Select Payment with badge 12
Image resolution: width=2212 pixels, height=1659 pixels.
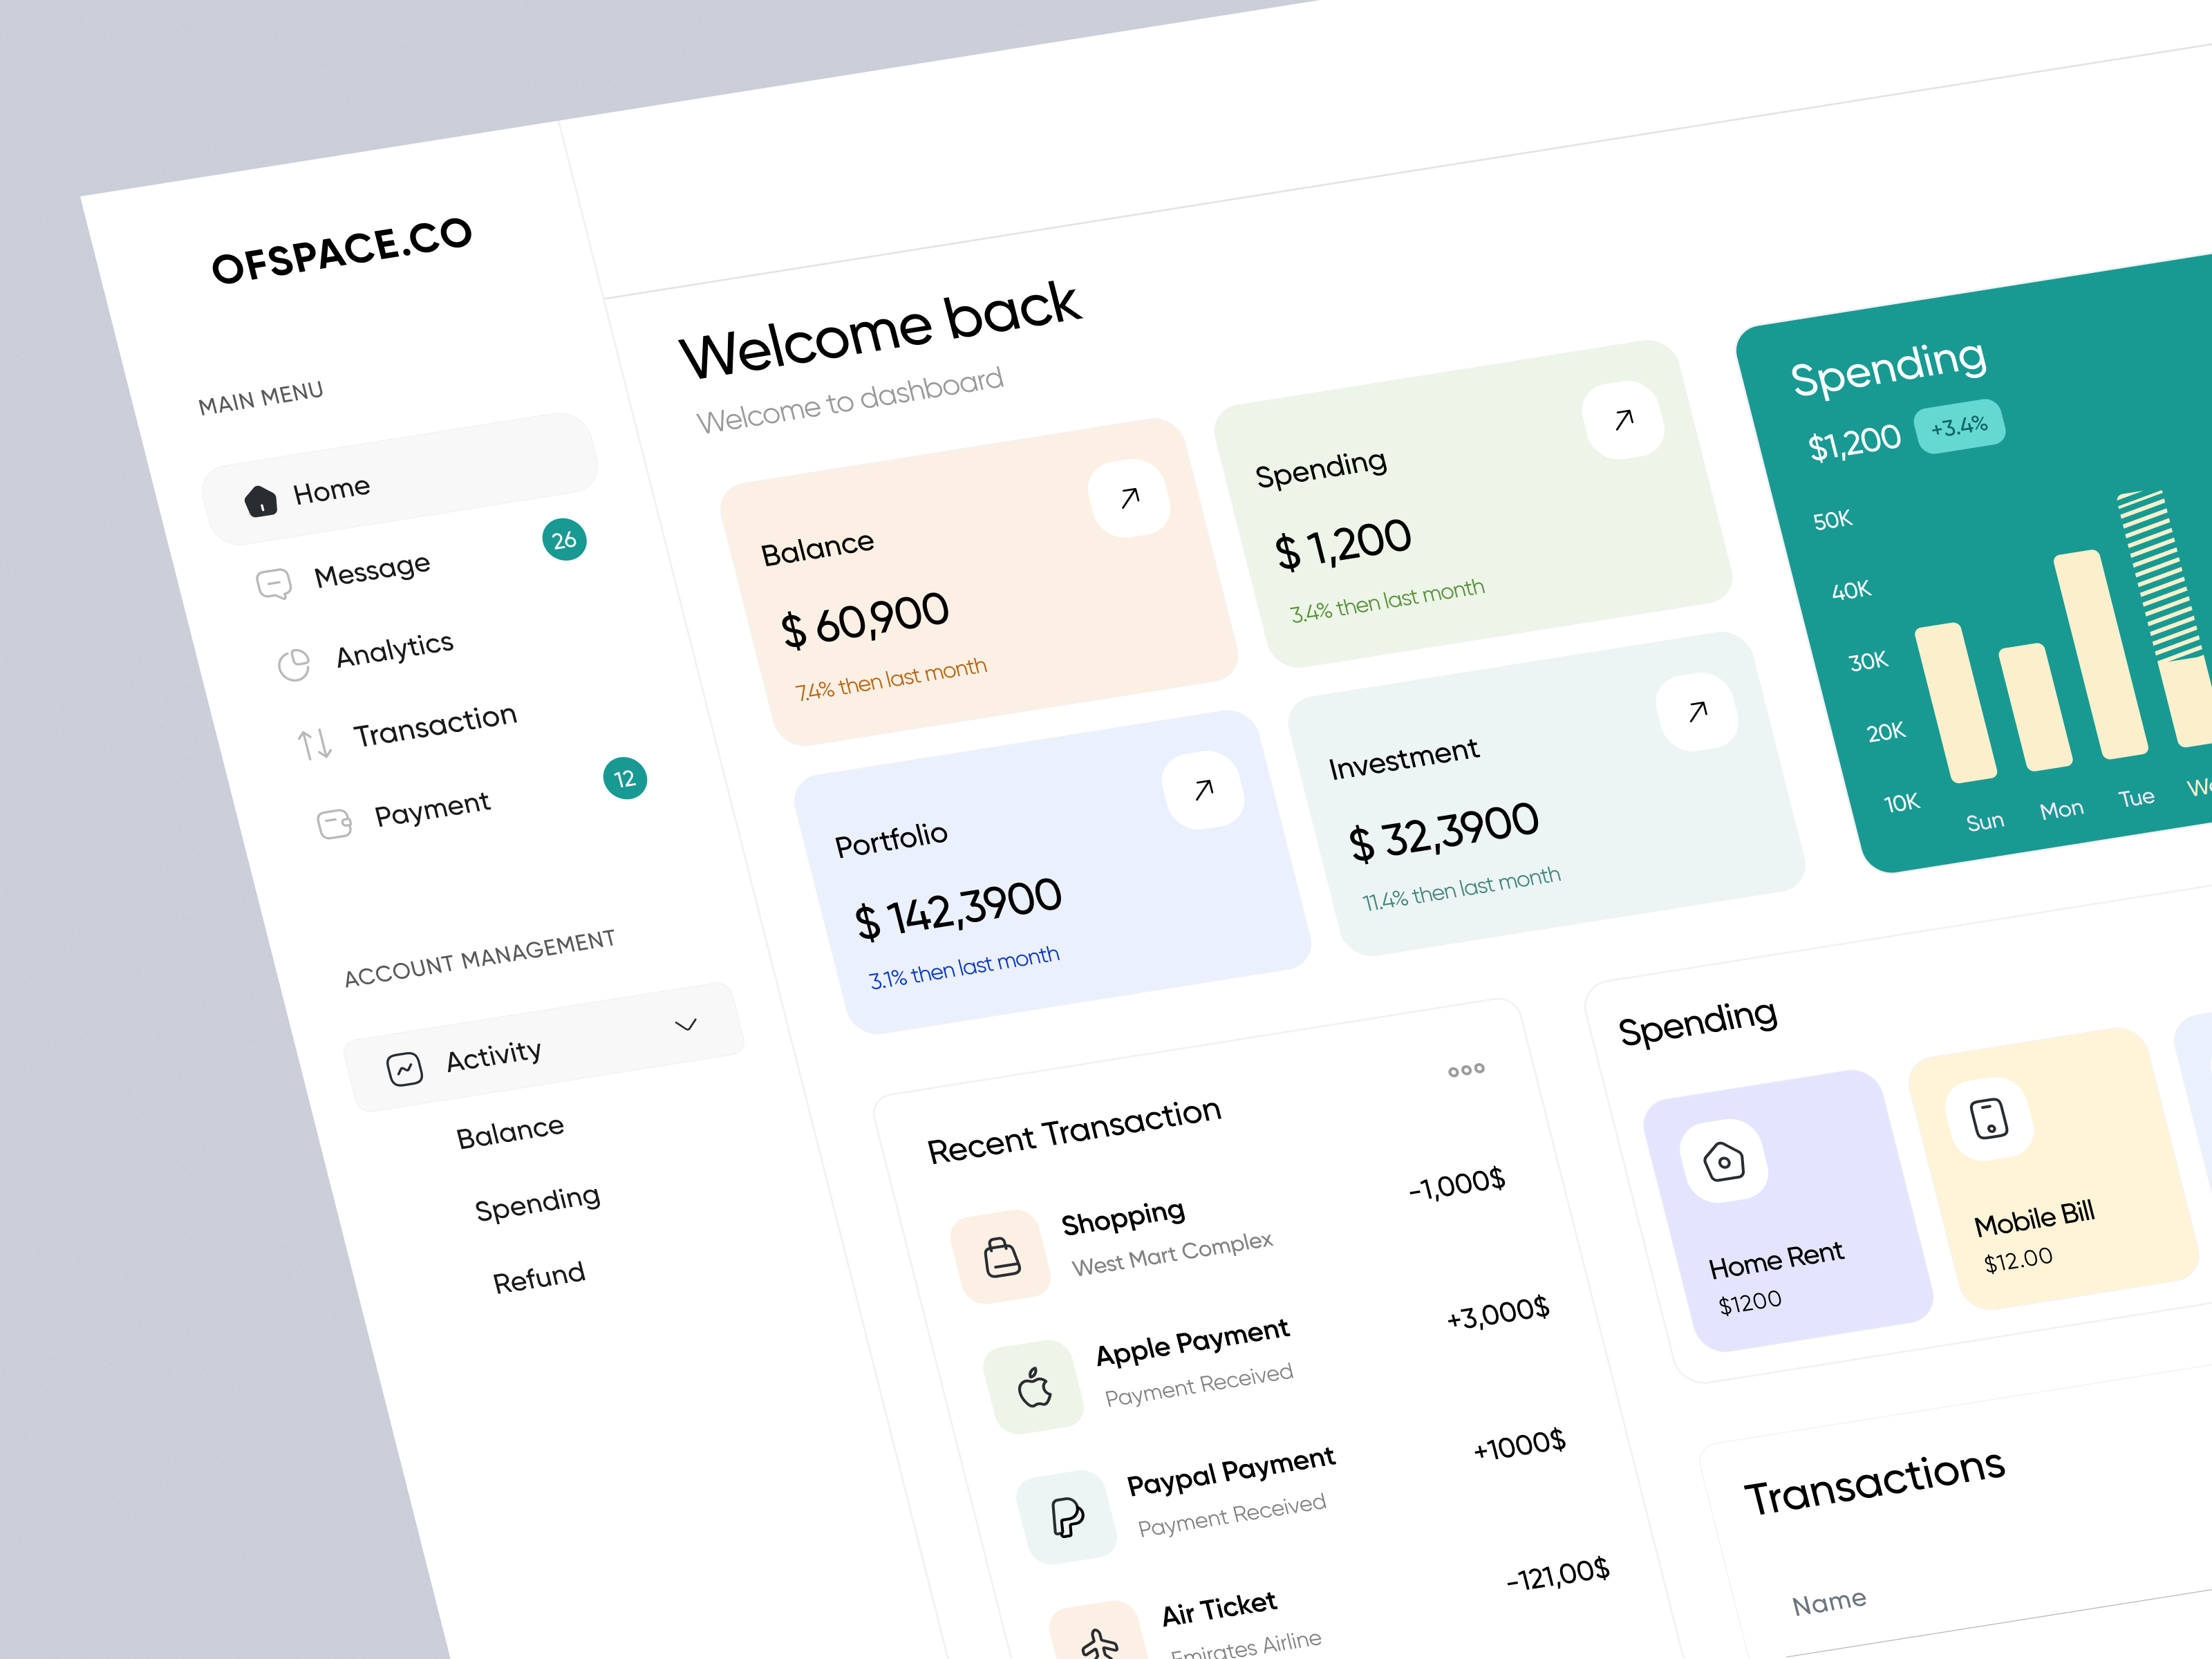pos(432,809)
